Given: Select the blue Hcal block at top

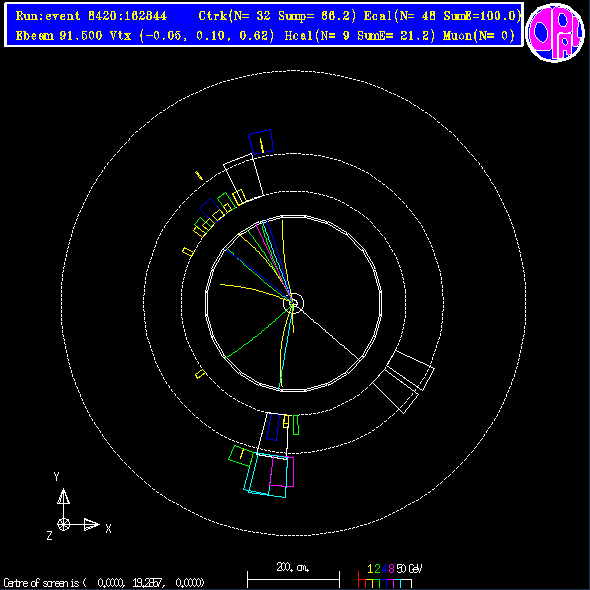Looking at the screenshot, I should coord(261,142).
